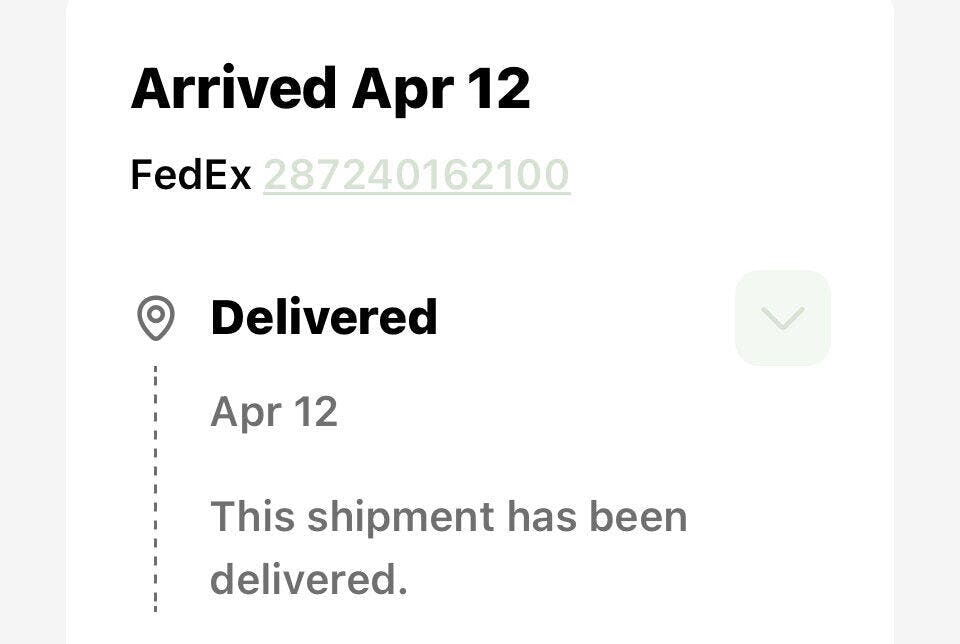
Task: Expand the Delivered status with the chevron
Action: coord(782,318)
